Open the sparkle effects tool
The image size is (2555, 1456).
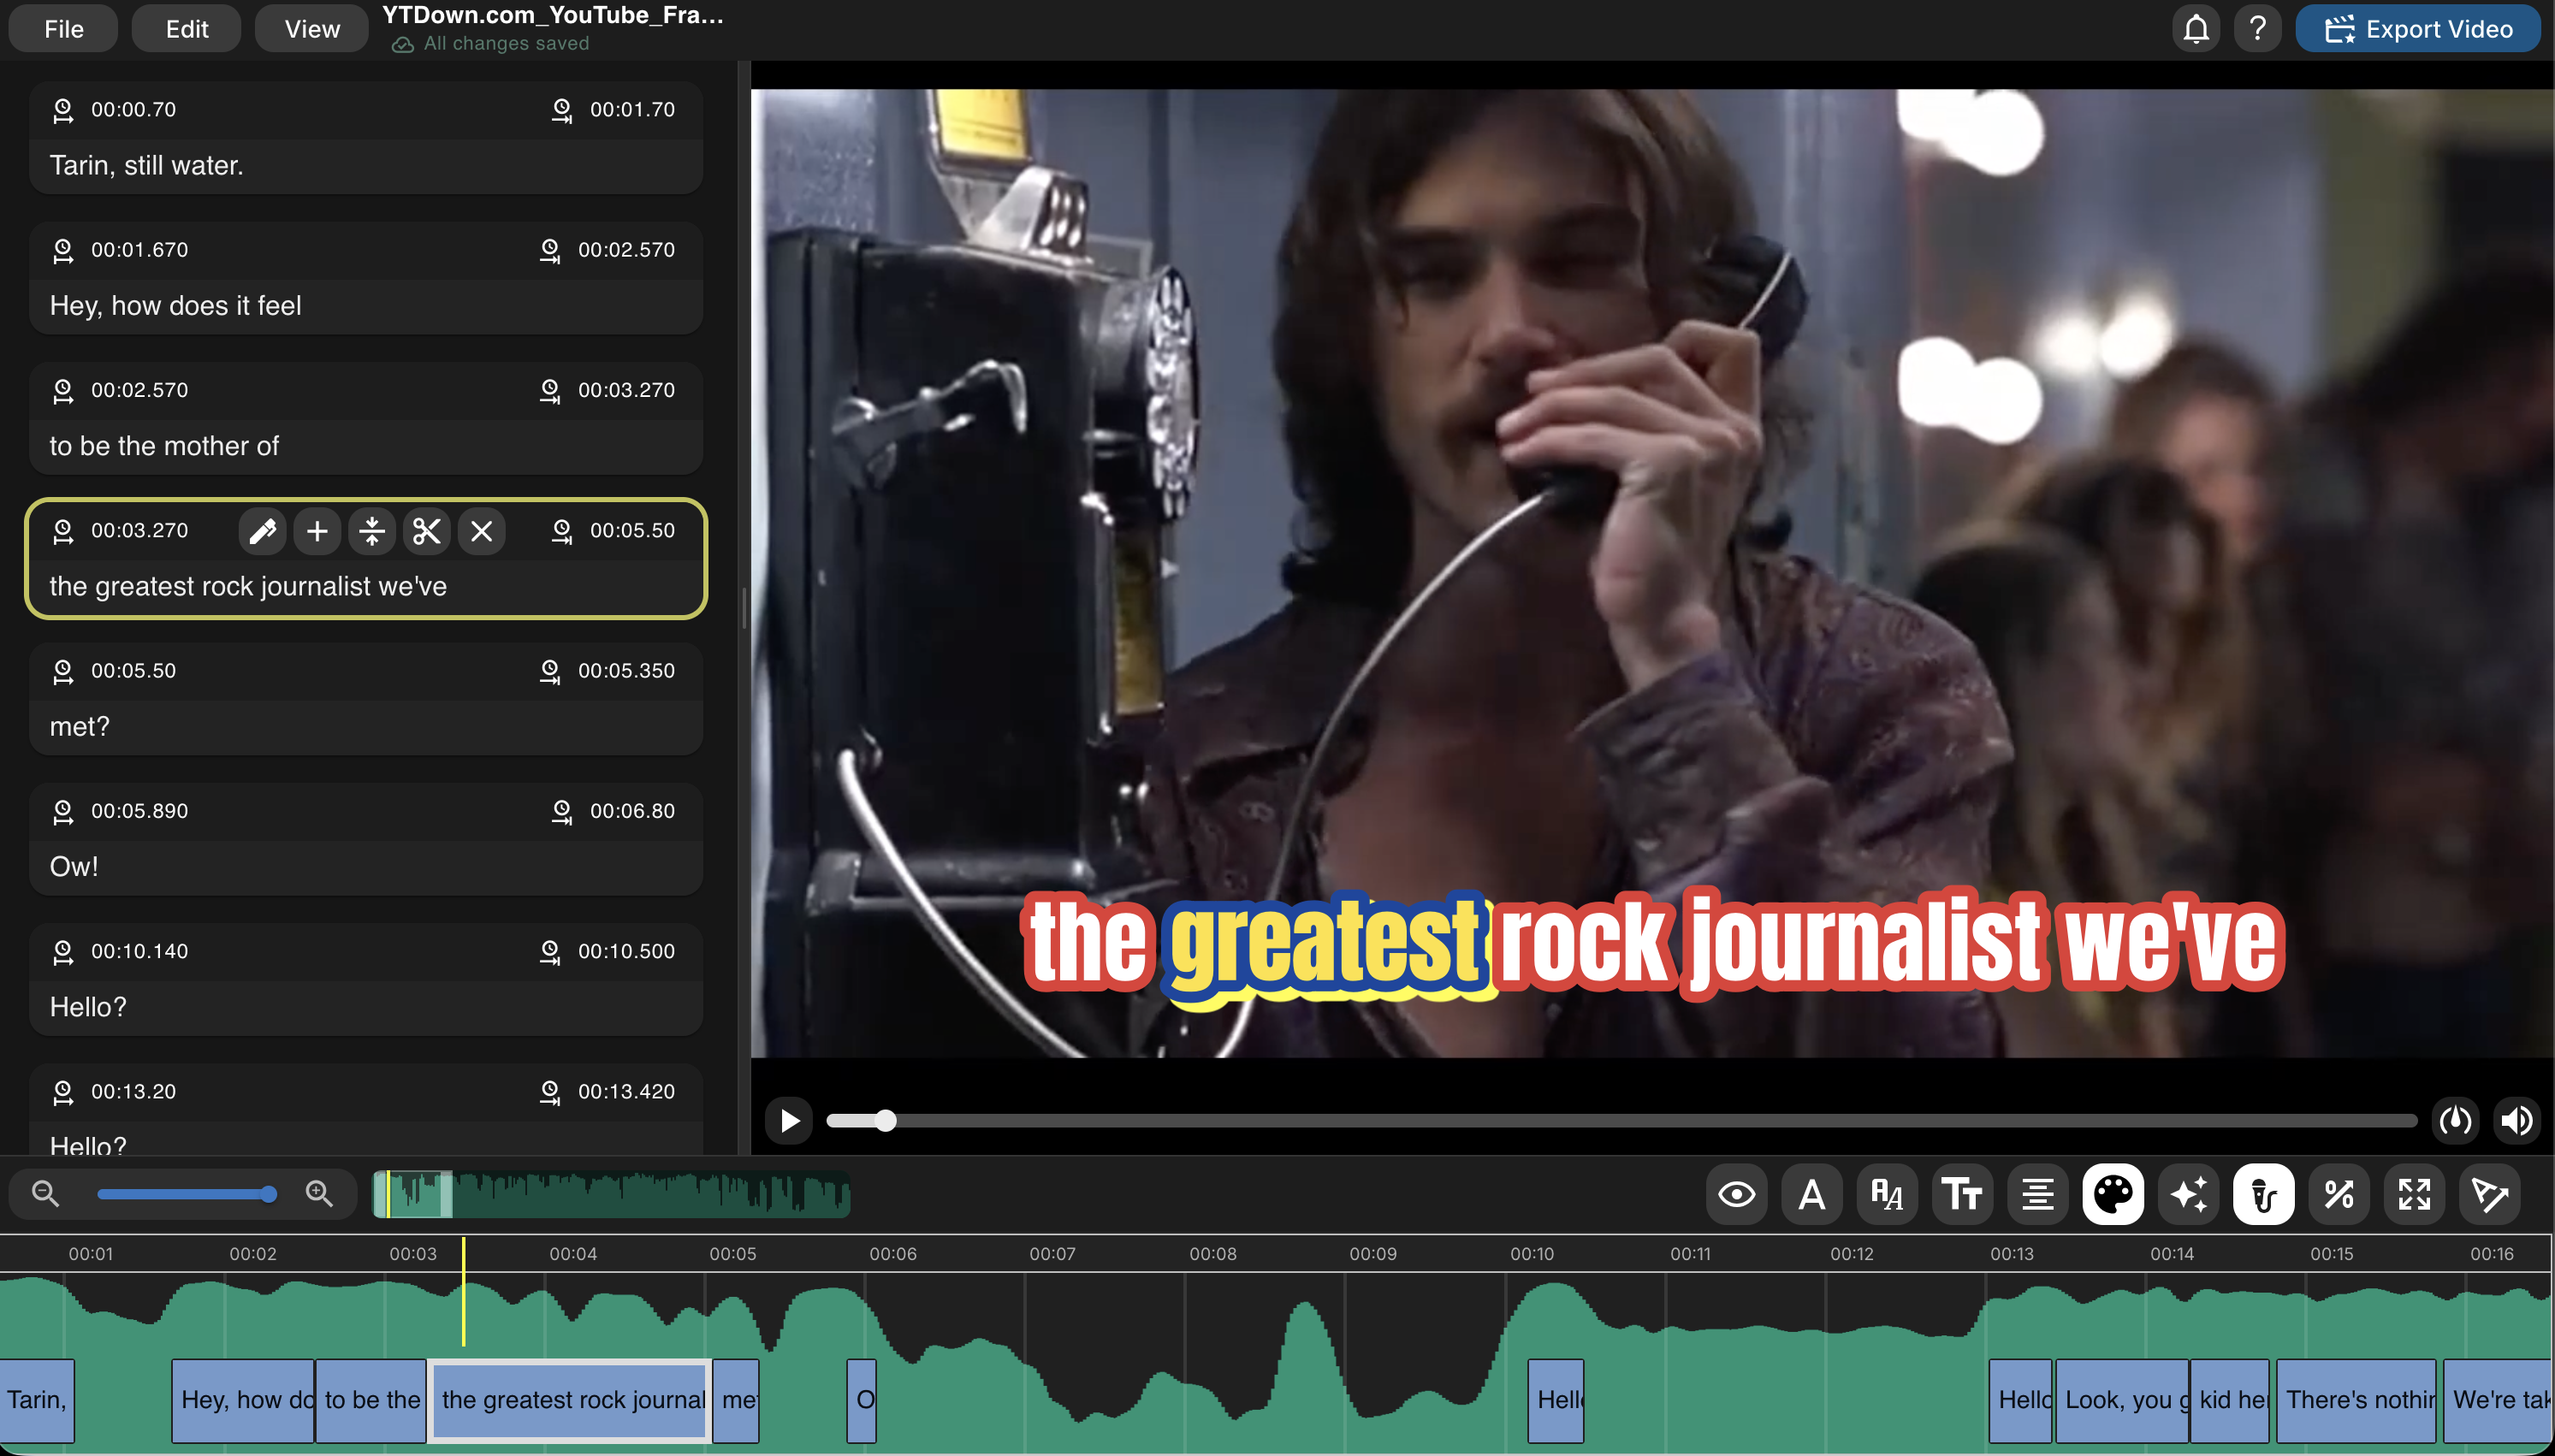point(2188,1194)
